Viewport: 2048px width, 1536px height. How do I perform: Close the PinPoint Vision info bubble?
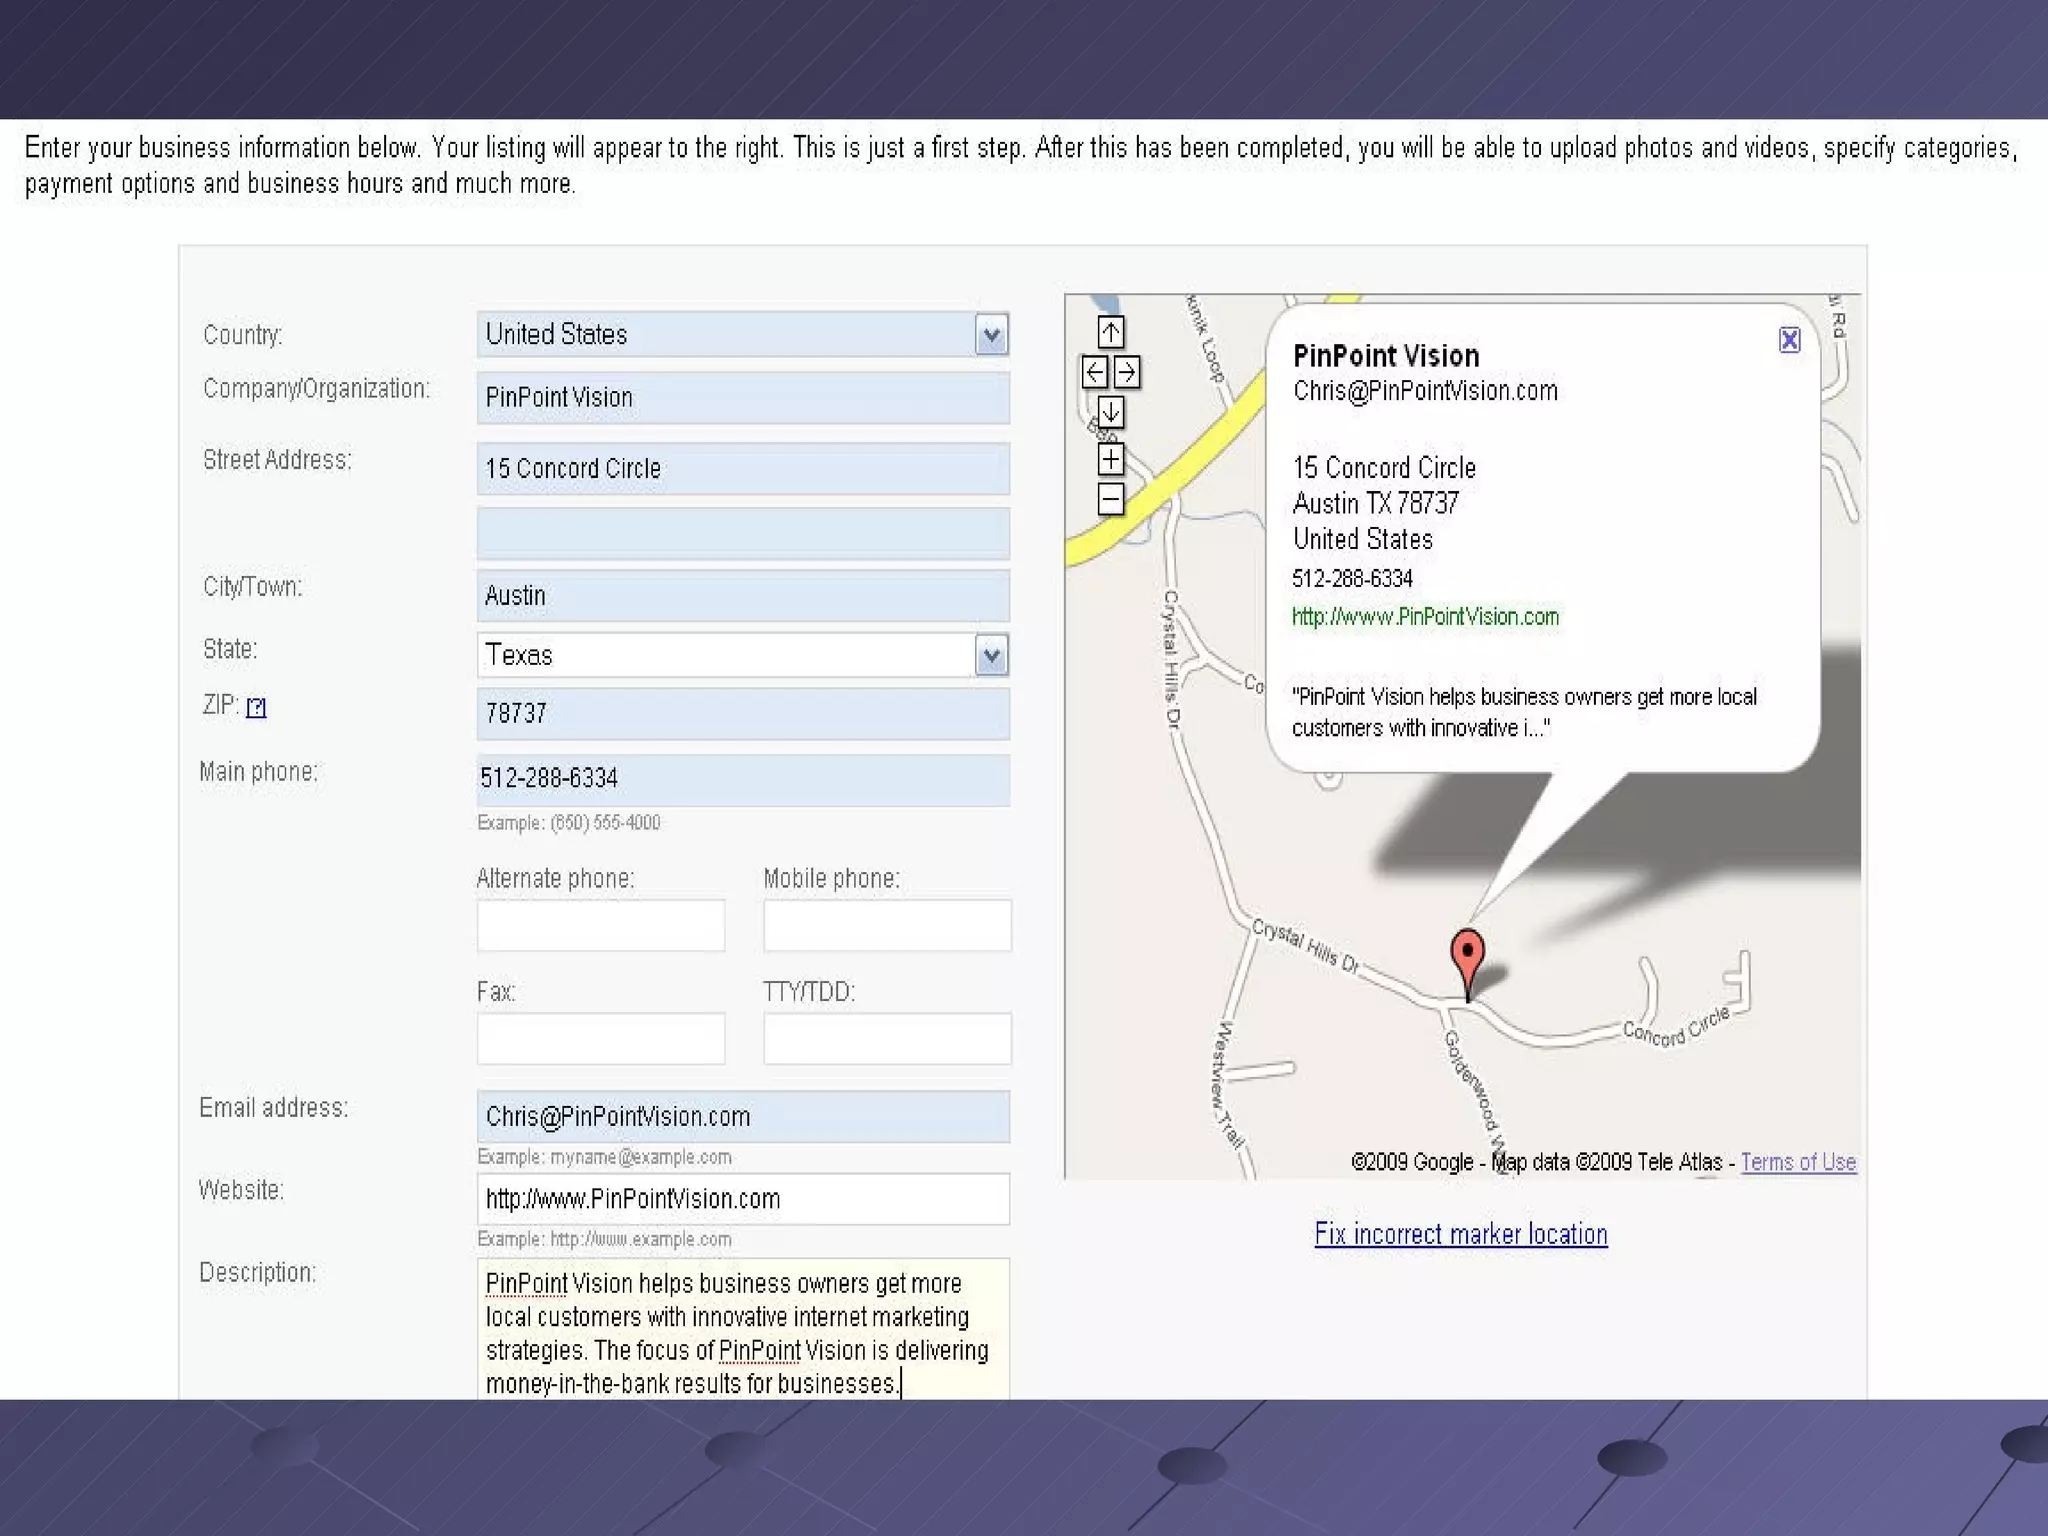point(1789,340)
